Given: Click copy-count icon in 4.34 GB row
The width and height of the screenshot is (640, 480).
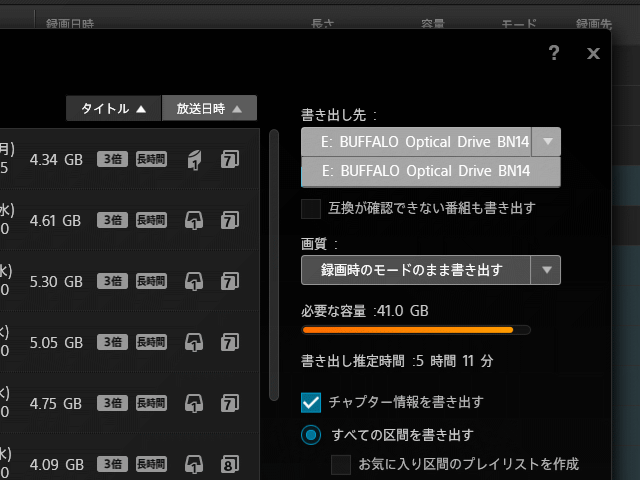Looking at the screenshot, I should pos(194,160).
